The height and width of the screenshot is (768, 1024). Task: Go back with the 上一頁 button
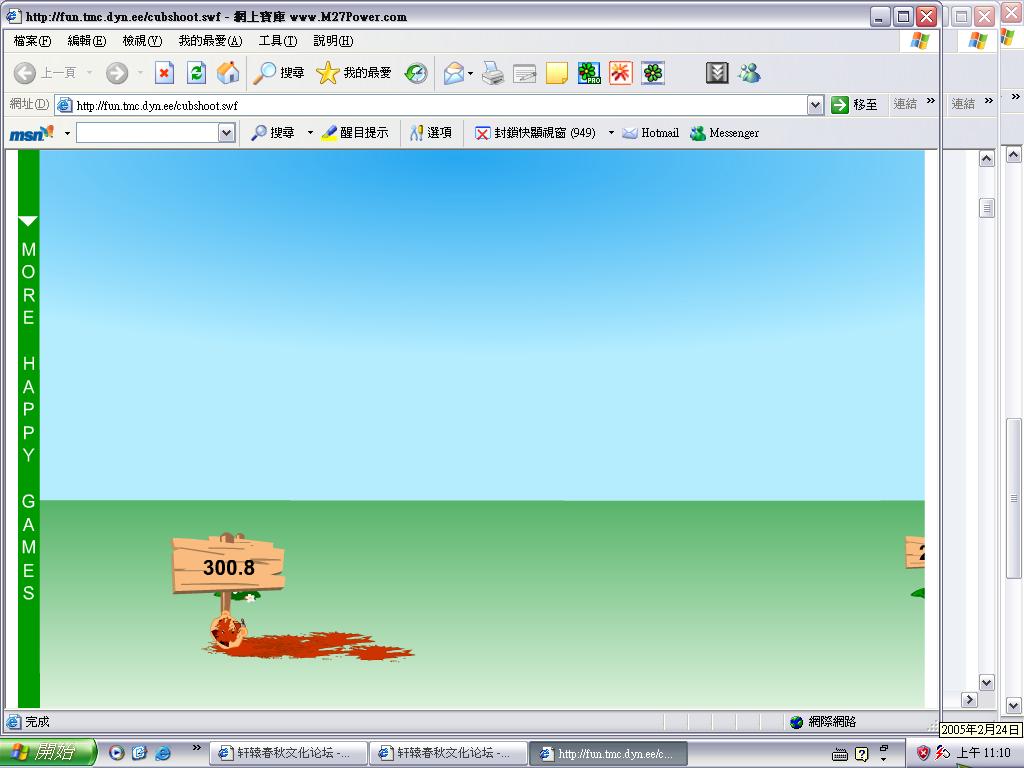45,72
